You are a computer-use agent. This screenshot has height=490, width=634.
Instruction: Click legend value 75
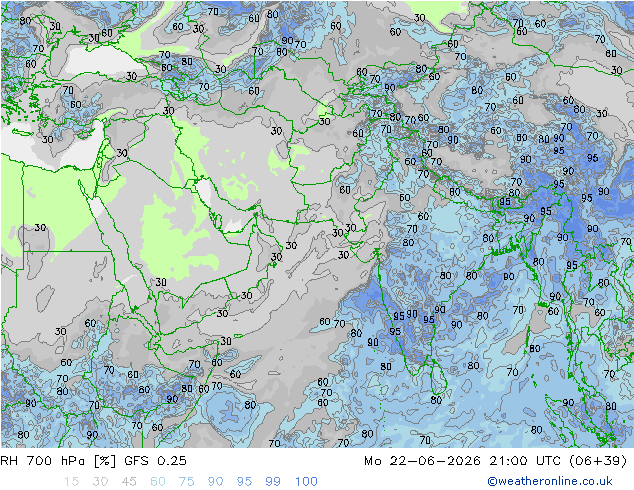(186, 482)
